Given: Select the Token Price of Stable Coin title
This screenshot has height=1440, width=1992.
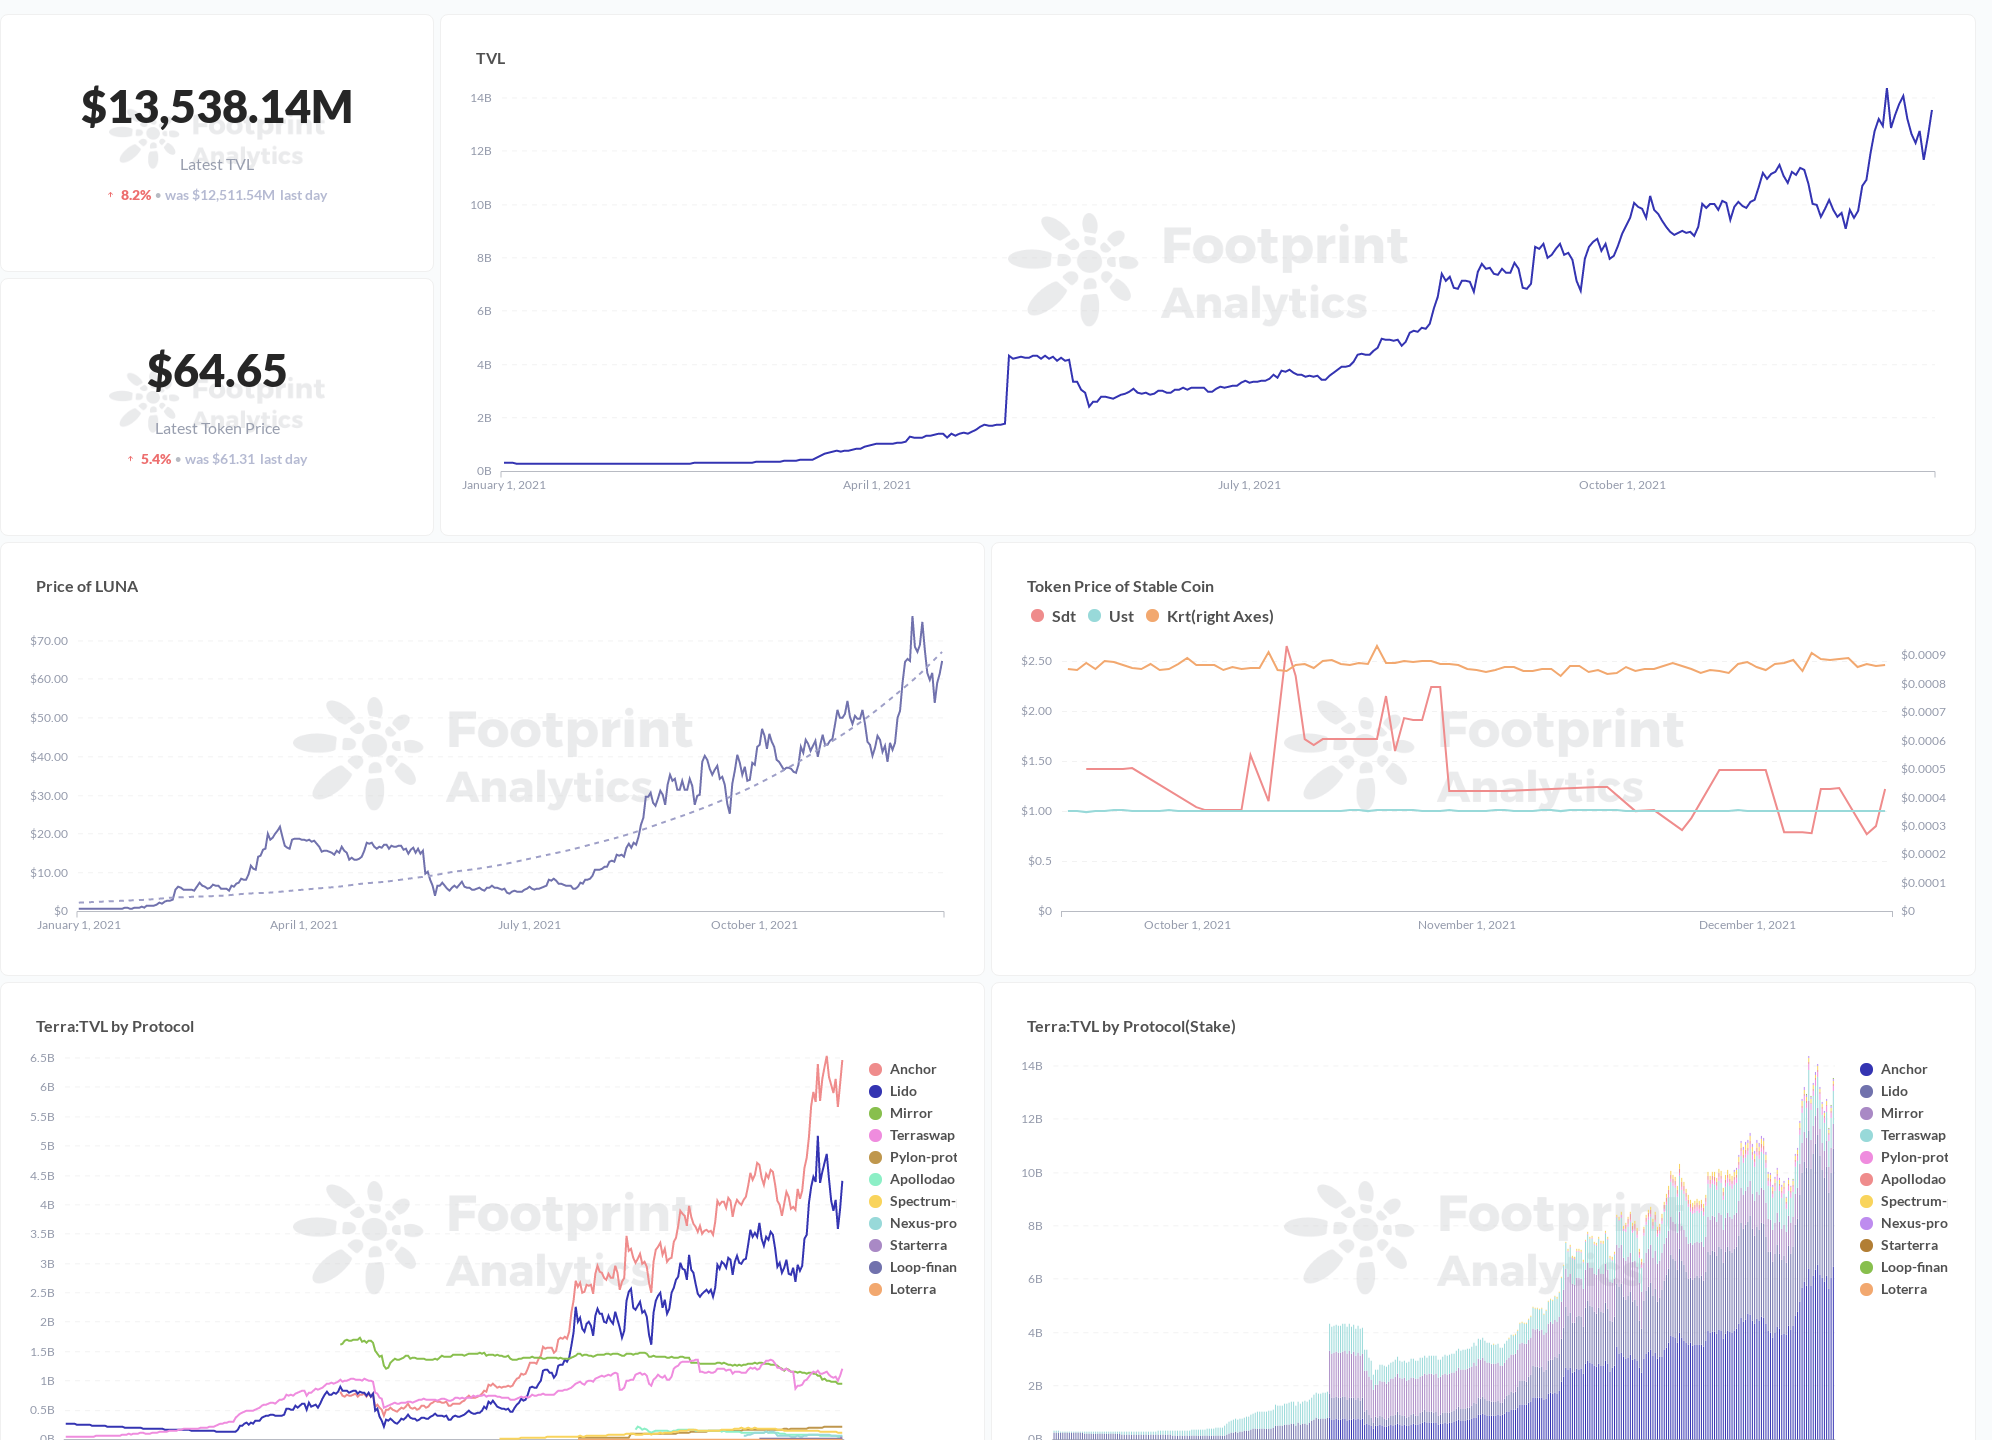Looking at the screenshot, I should tap(1120, 586).
